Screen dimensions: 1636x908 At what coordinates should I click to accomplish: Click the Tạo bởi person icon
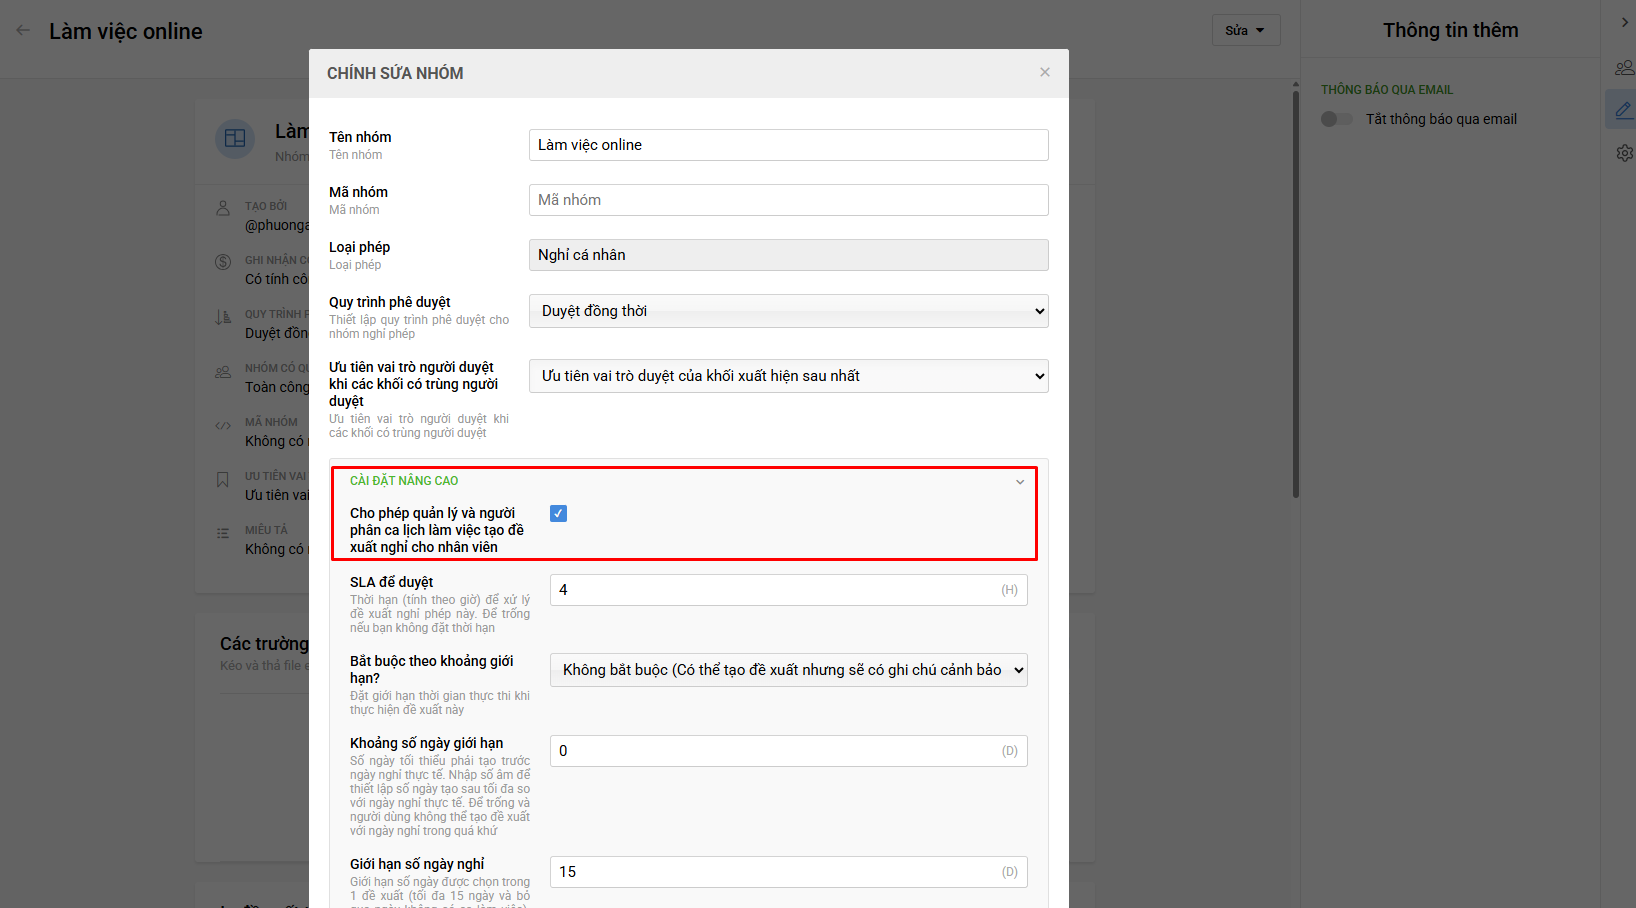223,208
